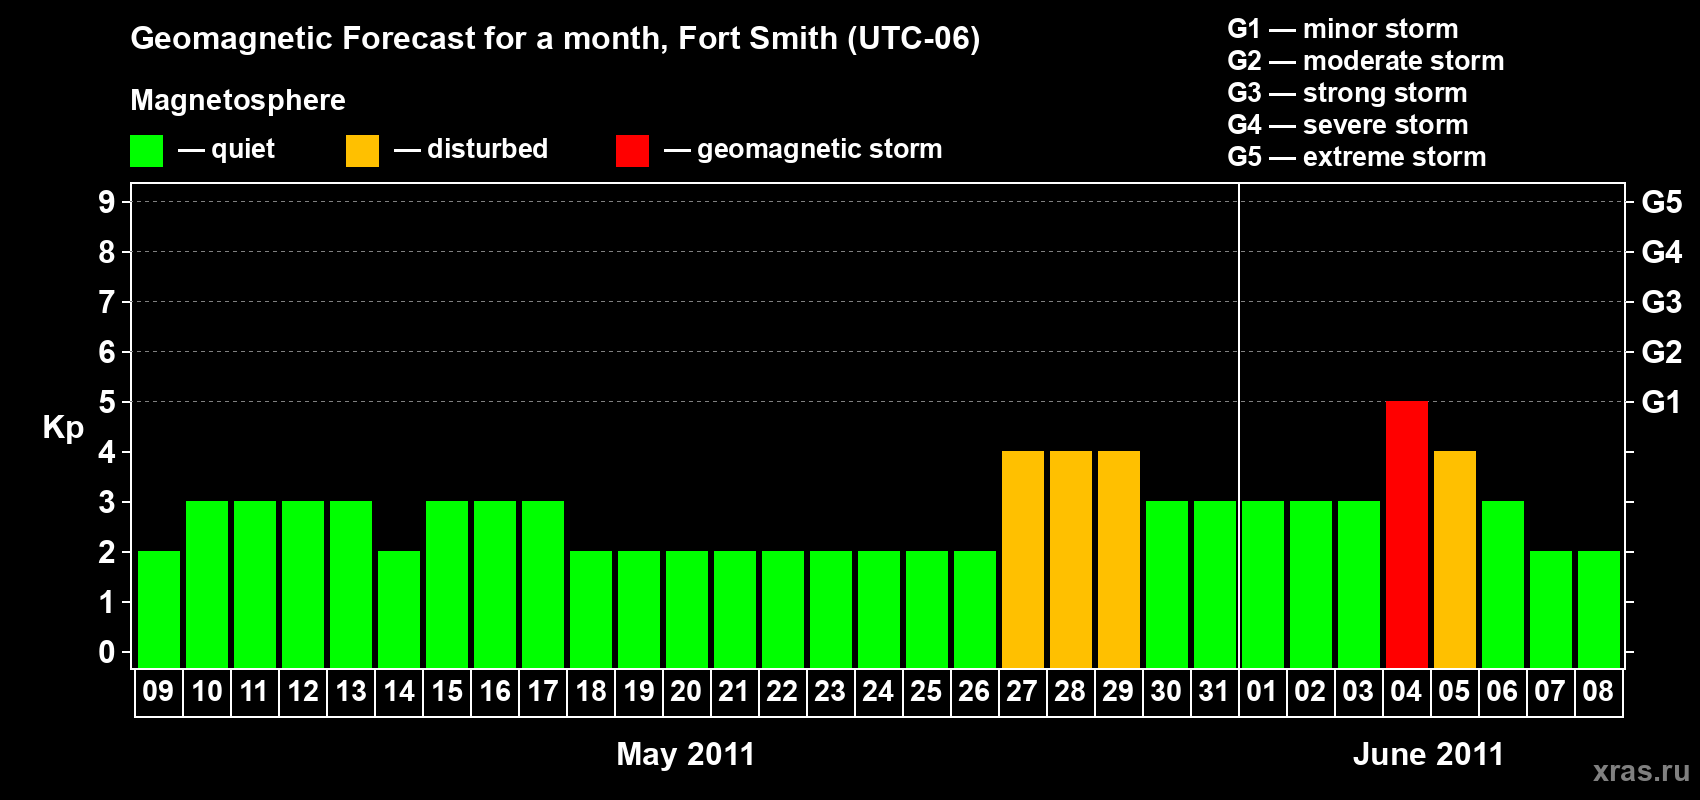
Task: Click the G3 right axis label
Action: click(1662, 302)
